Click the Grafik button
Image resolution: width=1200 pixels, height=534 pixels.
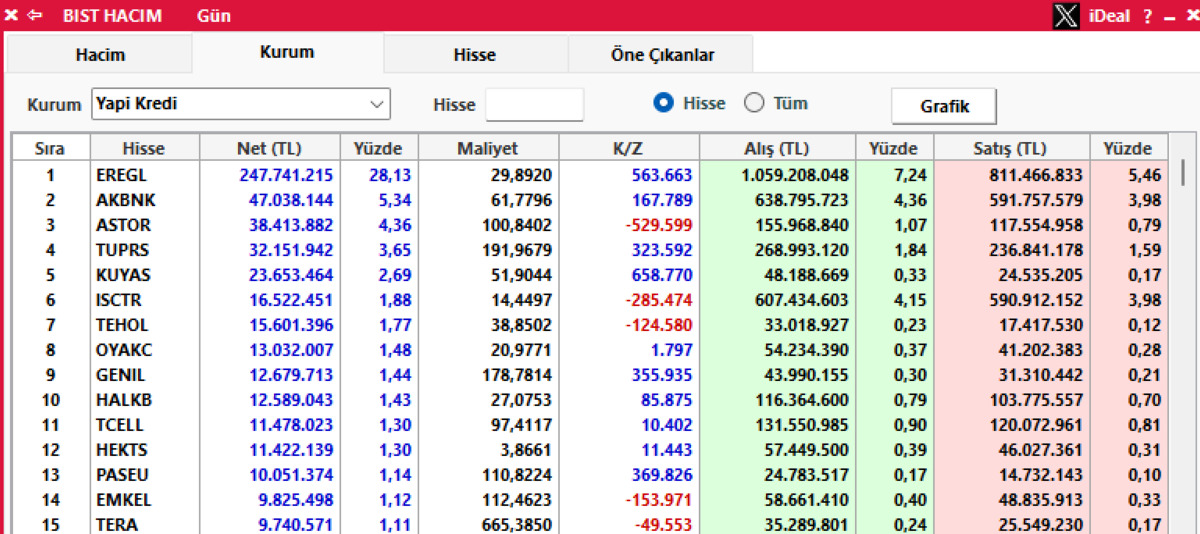point(944,105)
